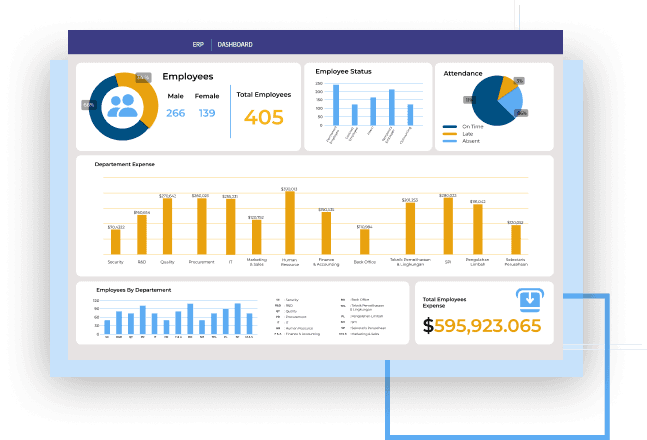Select the Quality expense bar
Image resolution: width=647 pixels, height=440 pixels.
pyautogui.click(x=168, y=226)
